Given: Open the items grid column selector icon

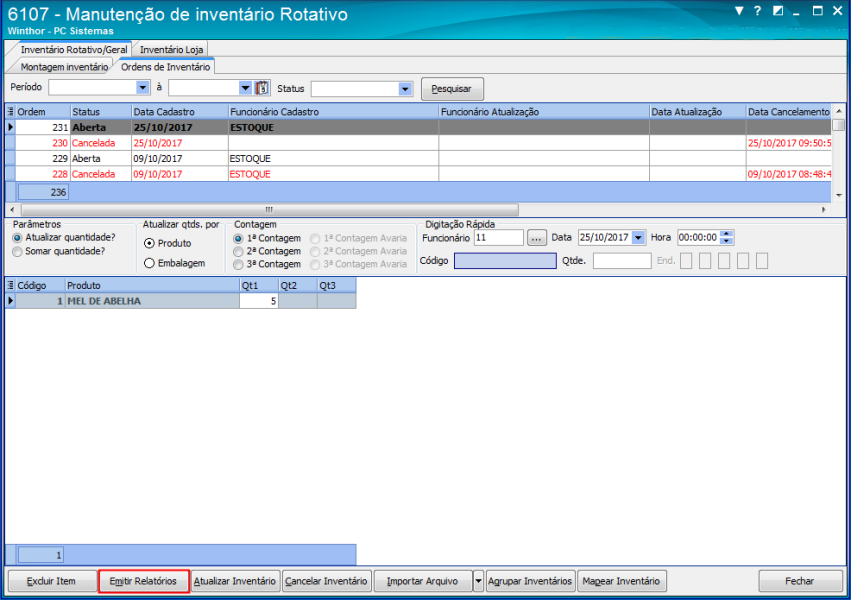Looking at the screenshot, I should [10, 285].
